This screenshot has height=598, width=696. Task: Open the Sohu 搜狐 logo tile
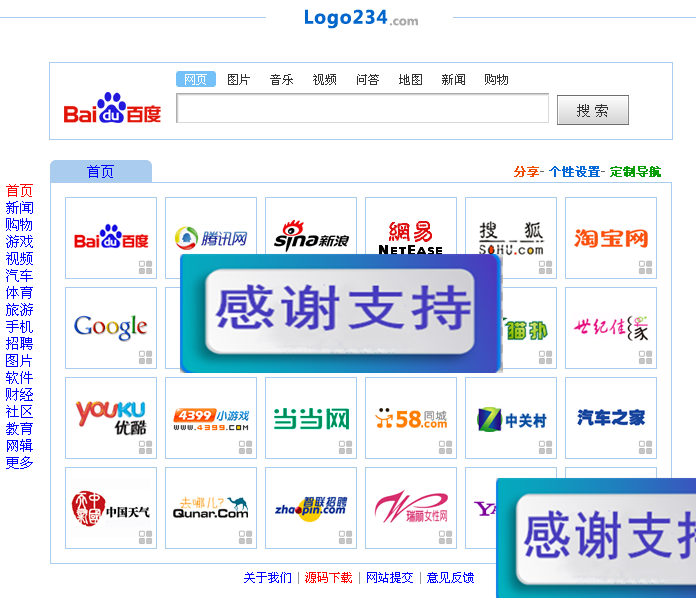coord(511,238)
